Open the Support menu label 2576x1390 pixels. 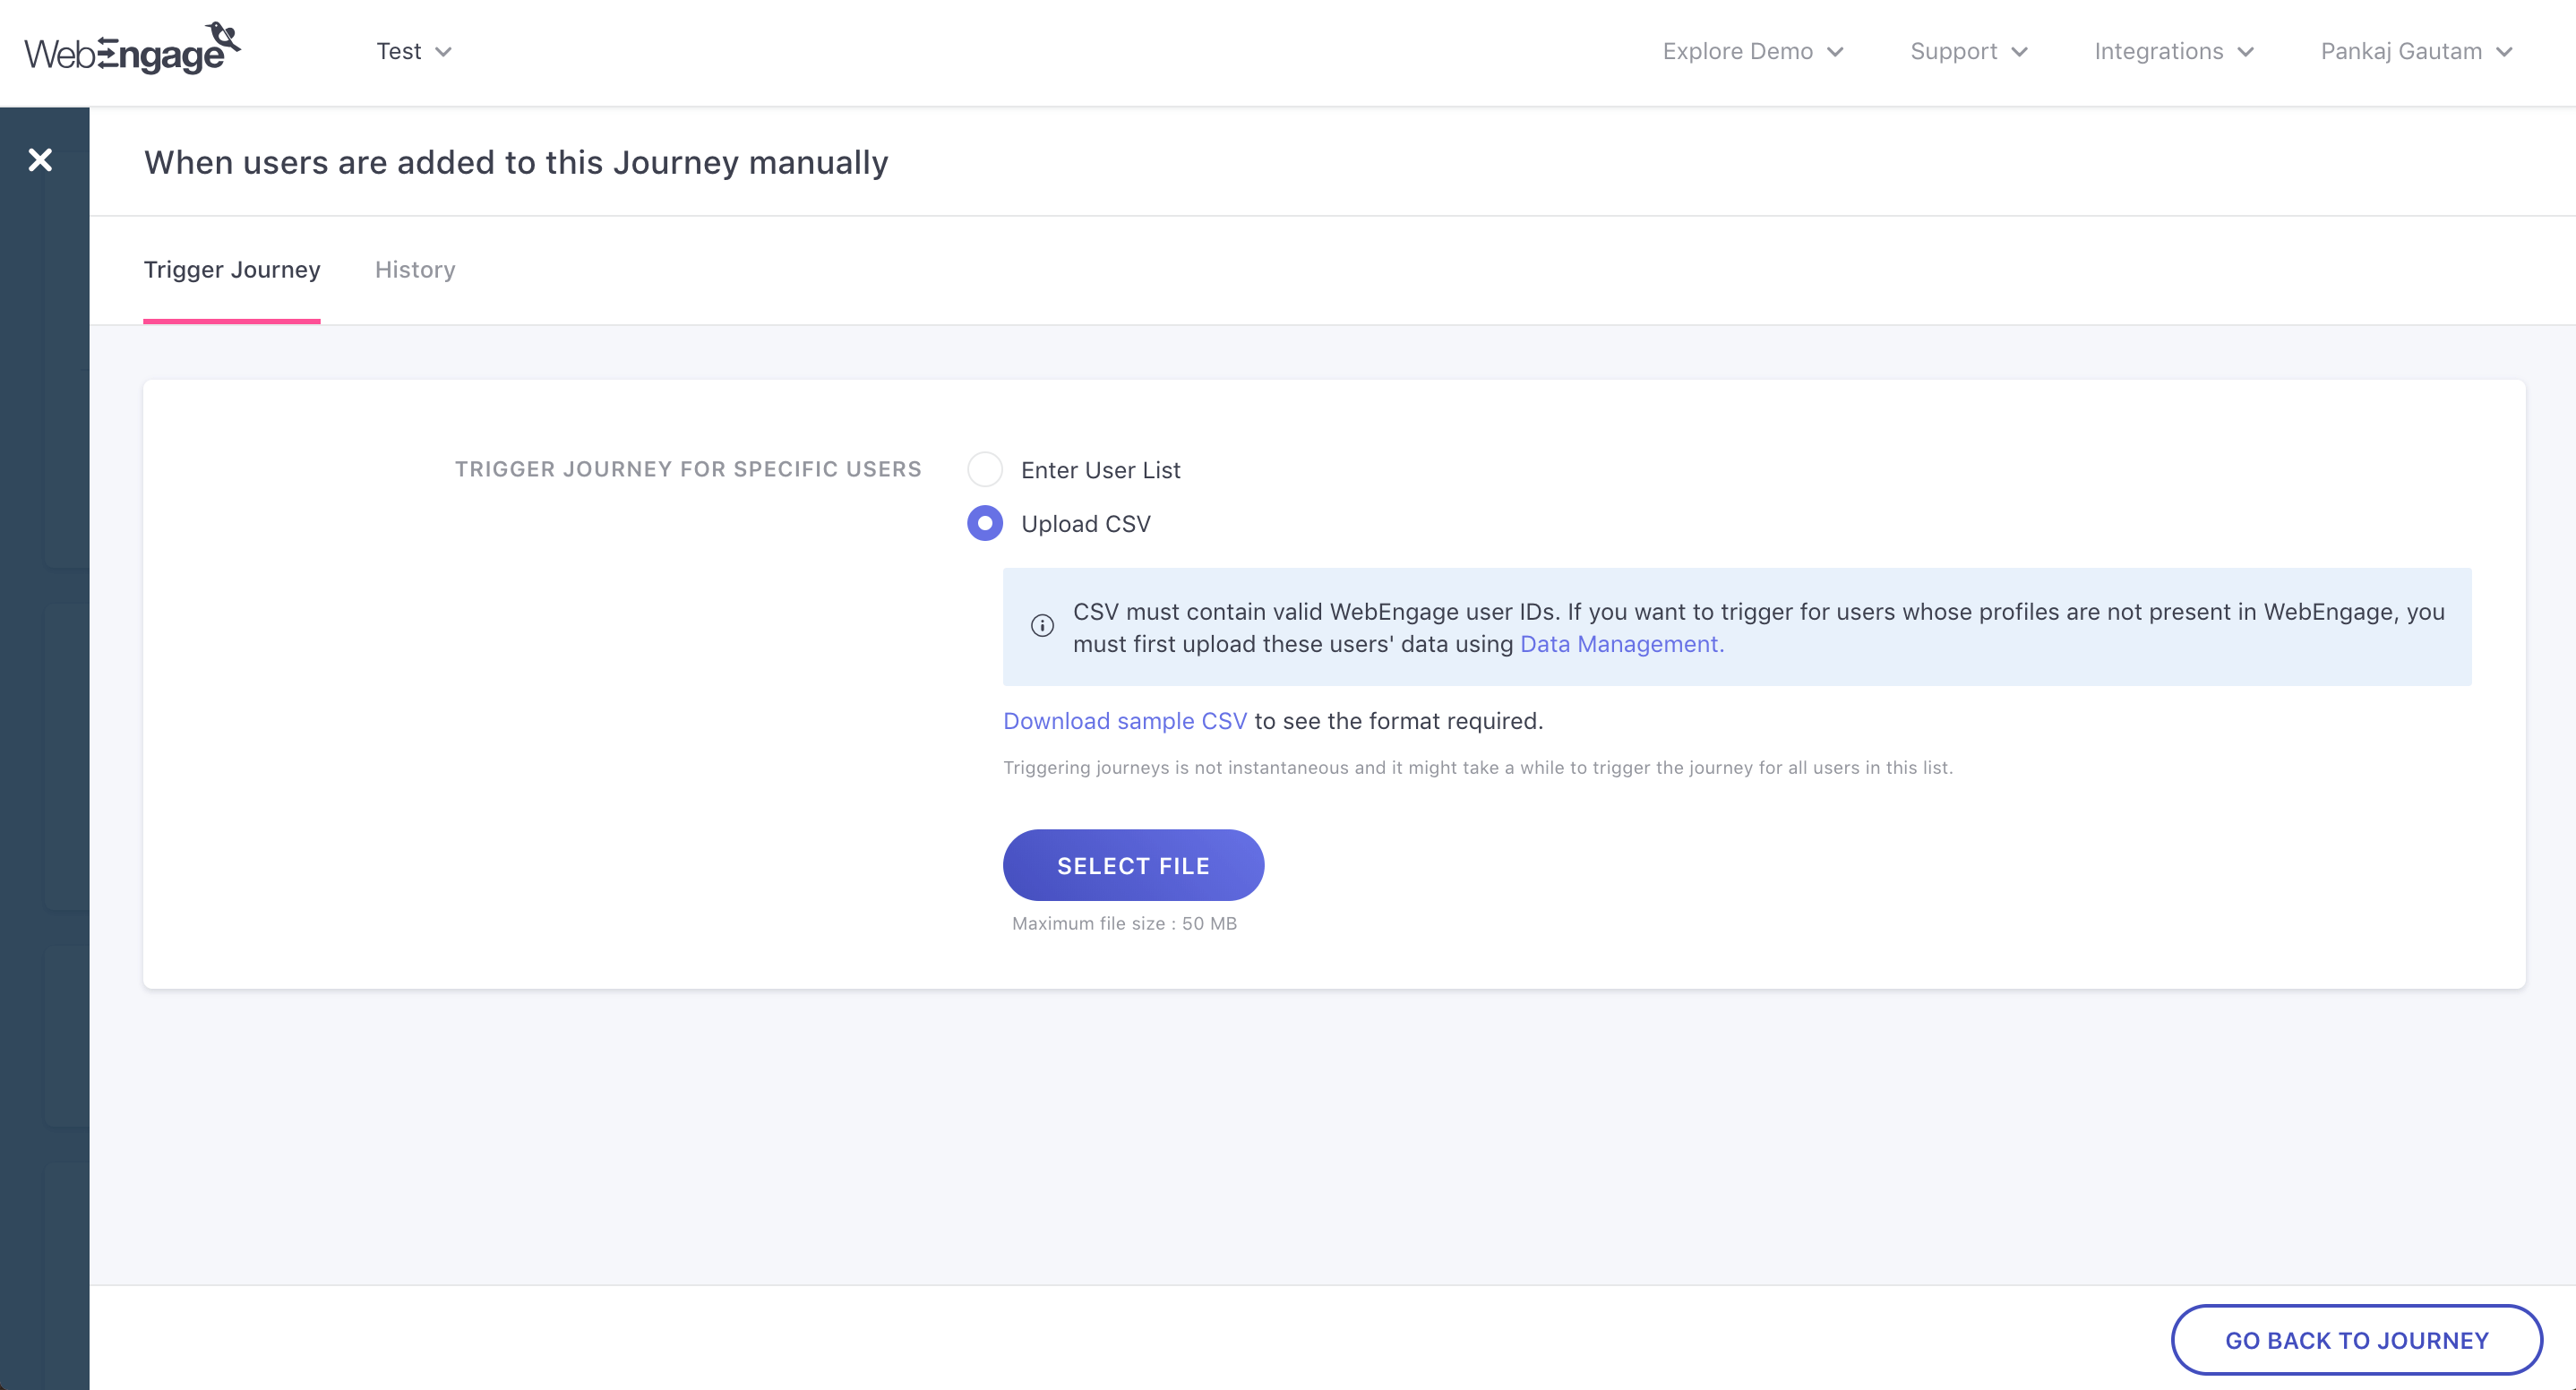[x=1953, y=51]
